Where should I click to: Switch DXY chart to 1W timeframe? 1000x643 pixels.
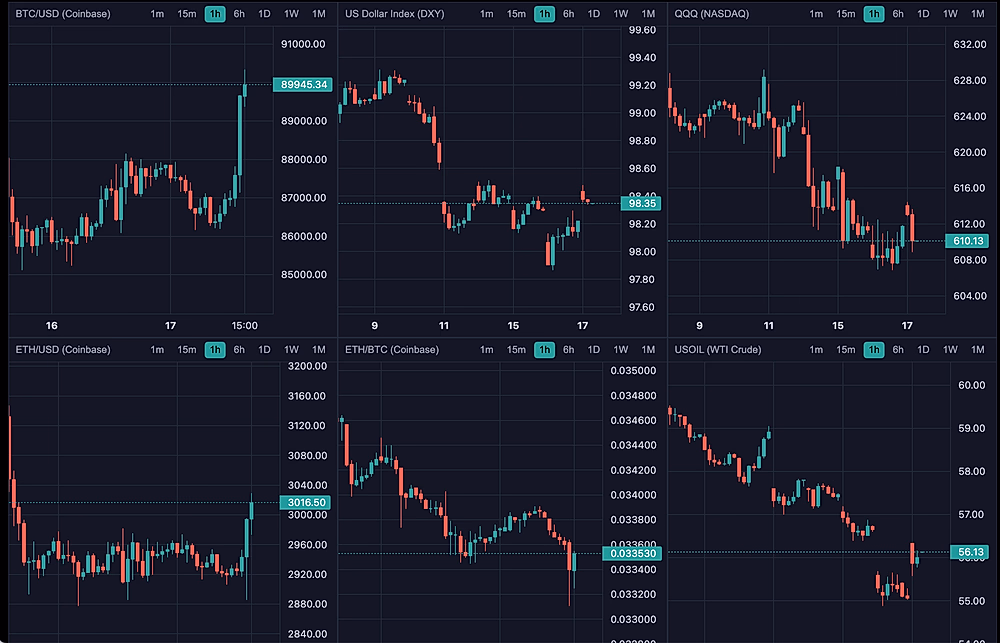coord(621,14)
